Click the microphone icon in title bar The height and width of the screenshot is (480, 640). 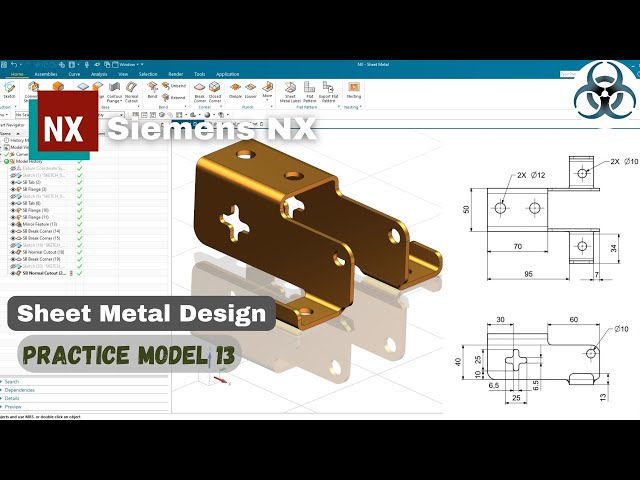click(87, 64)
